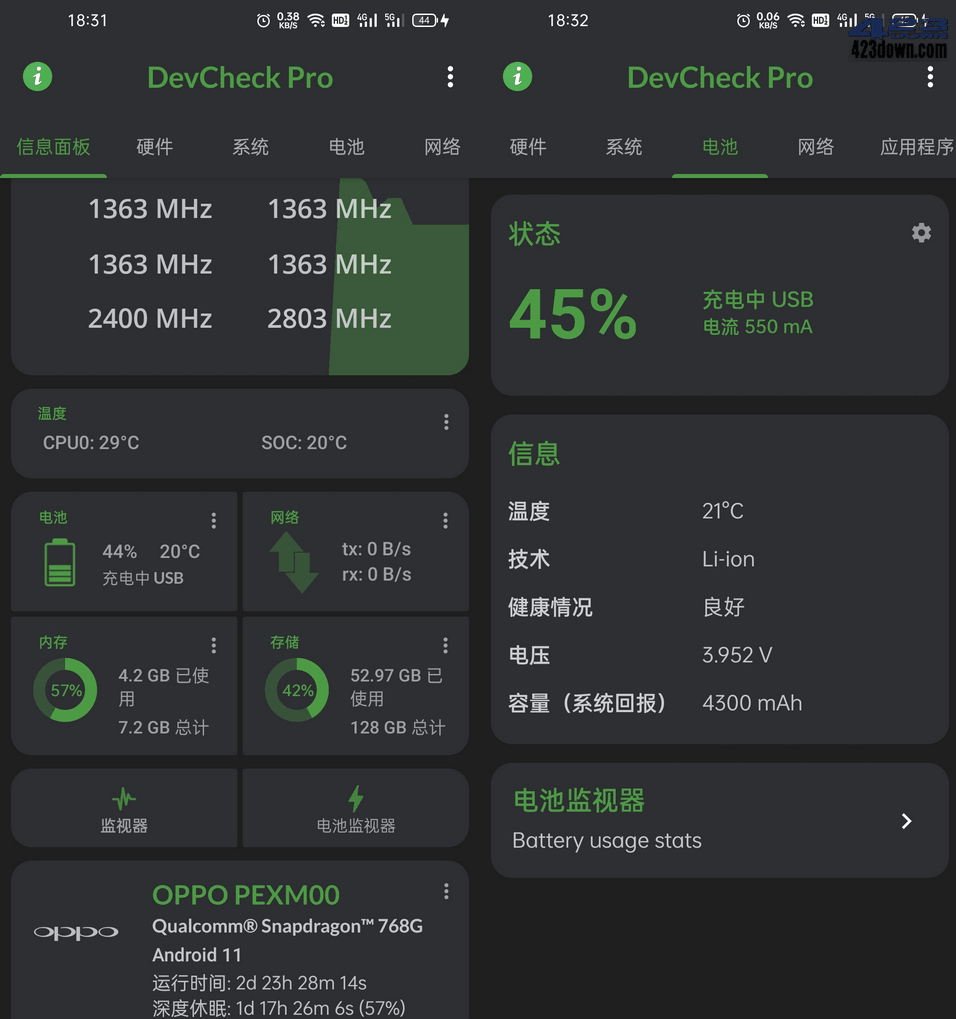956x1019 pixels.
Task: Tap 7.2 GB 总计 memory text
Action: (163, 727)
